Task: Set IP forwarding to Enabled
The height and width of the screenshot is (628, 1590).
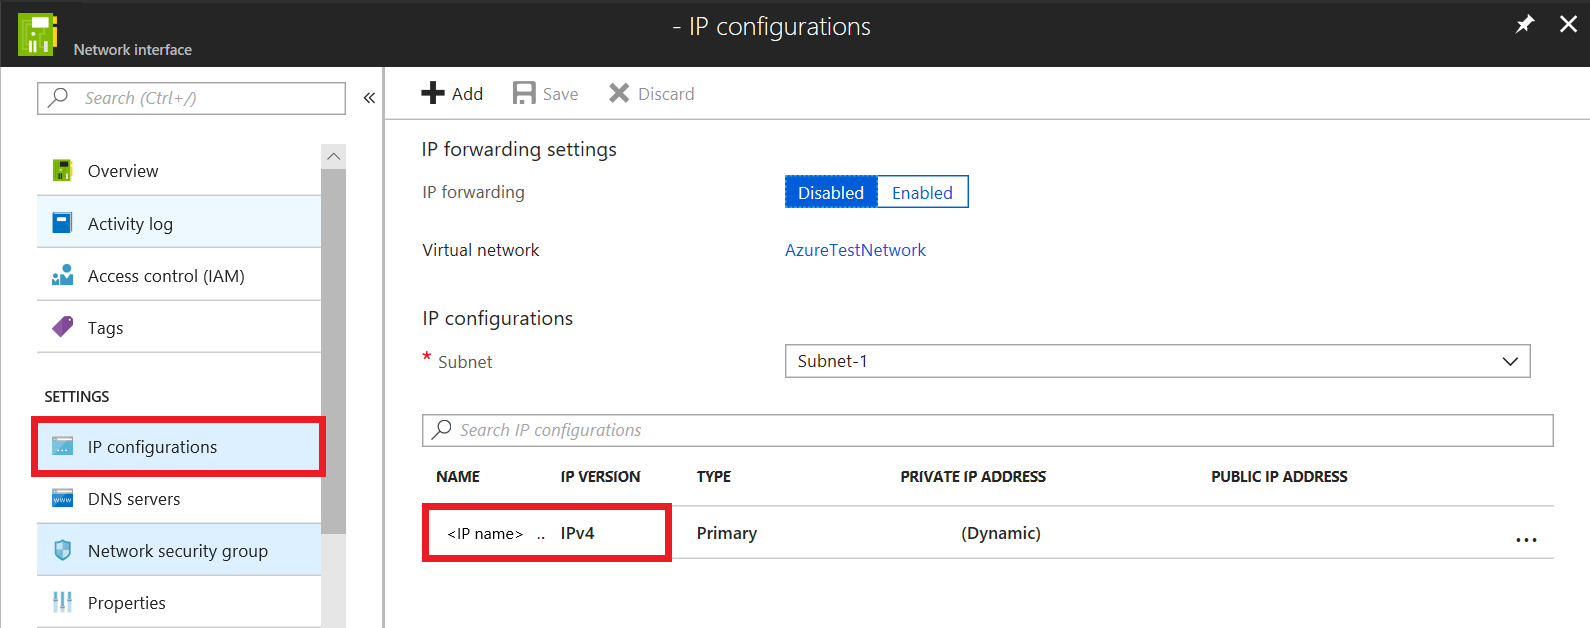Action: tap(922, 192)
